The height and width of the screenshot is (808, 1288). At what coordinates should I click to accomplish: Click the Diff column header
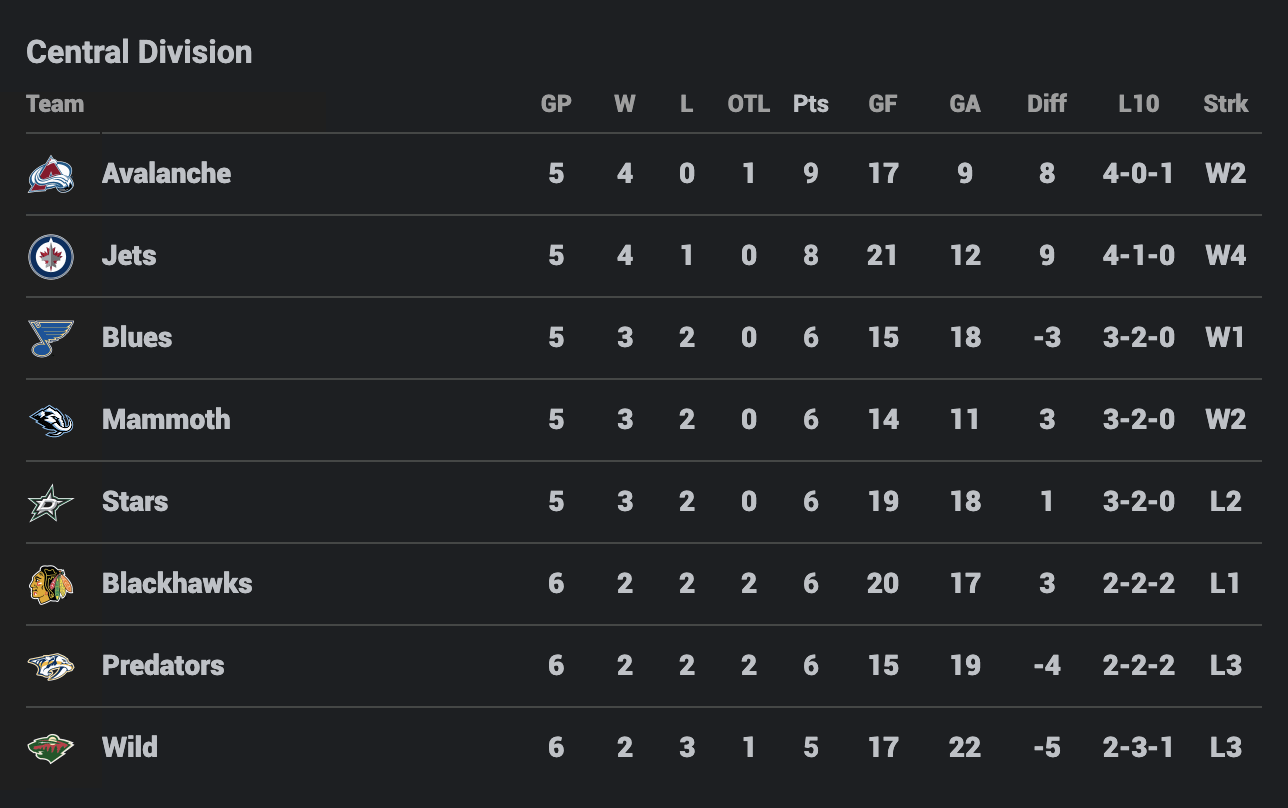[1046, 104]
